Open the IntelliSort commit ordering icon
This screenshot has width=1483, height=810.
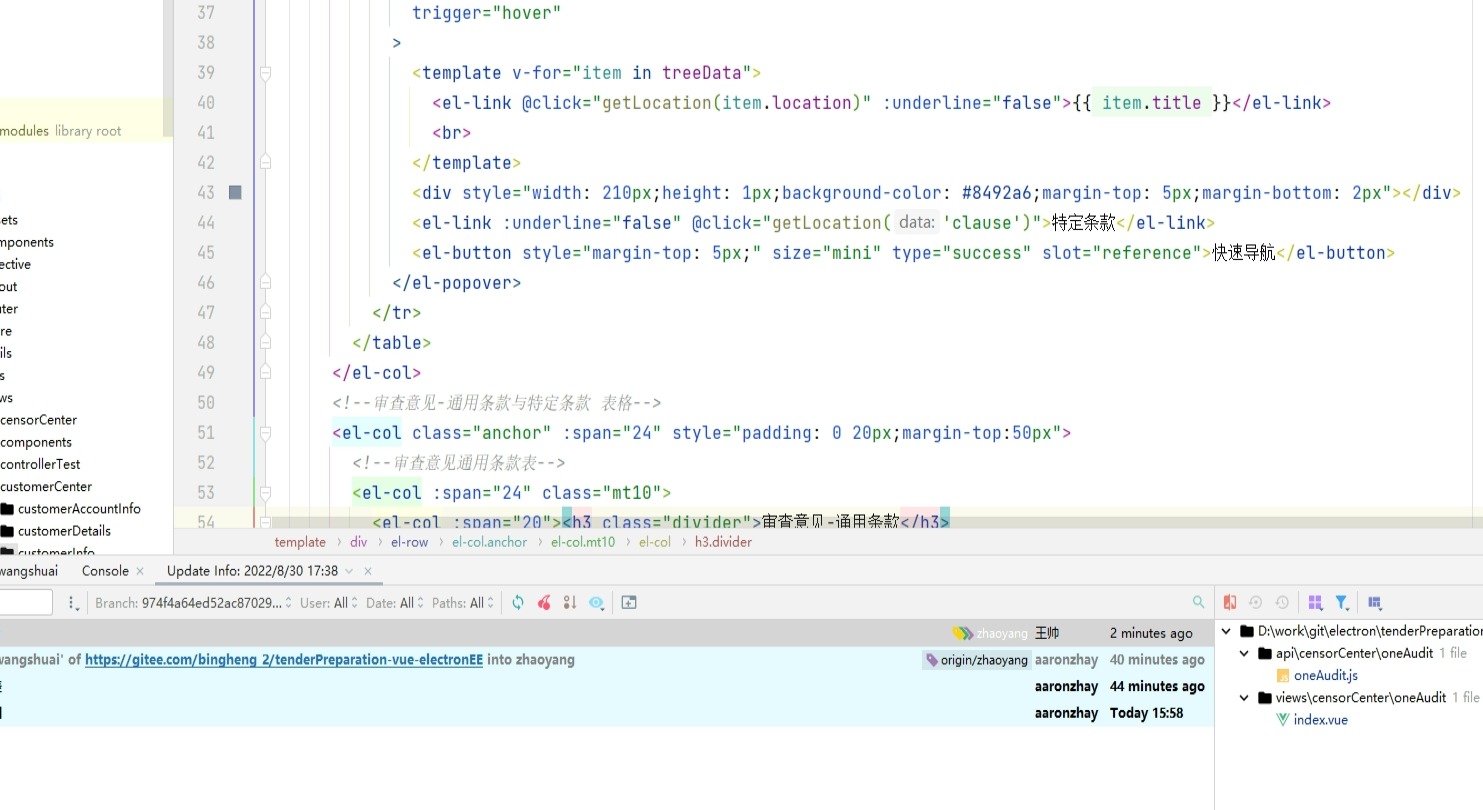(570, 602)
